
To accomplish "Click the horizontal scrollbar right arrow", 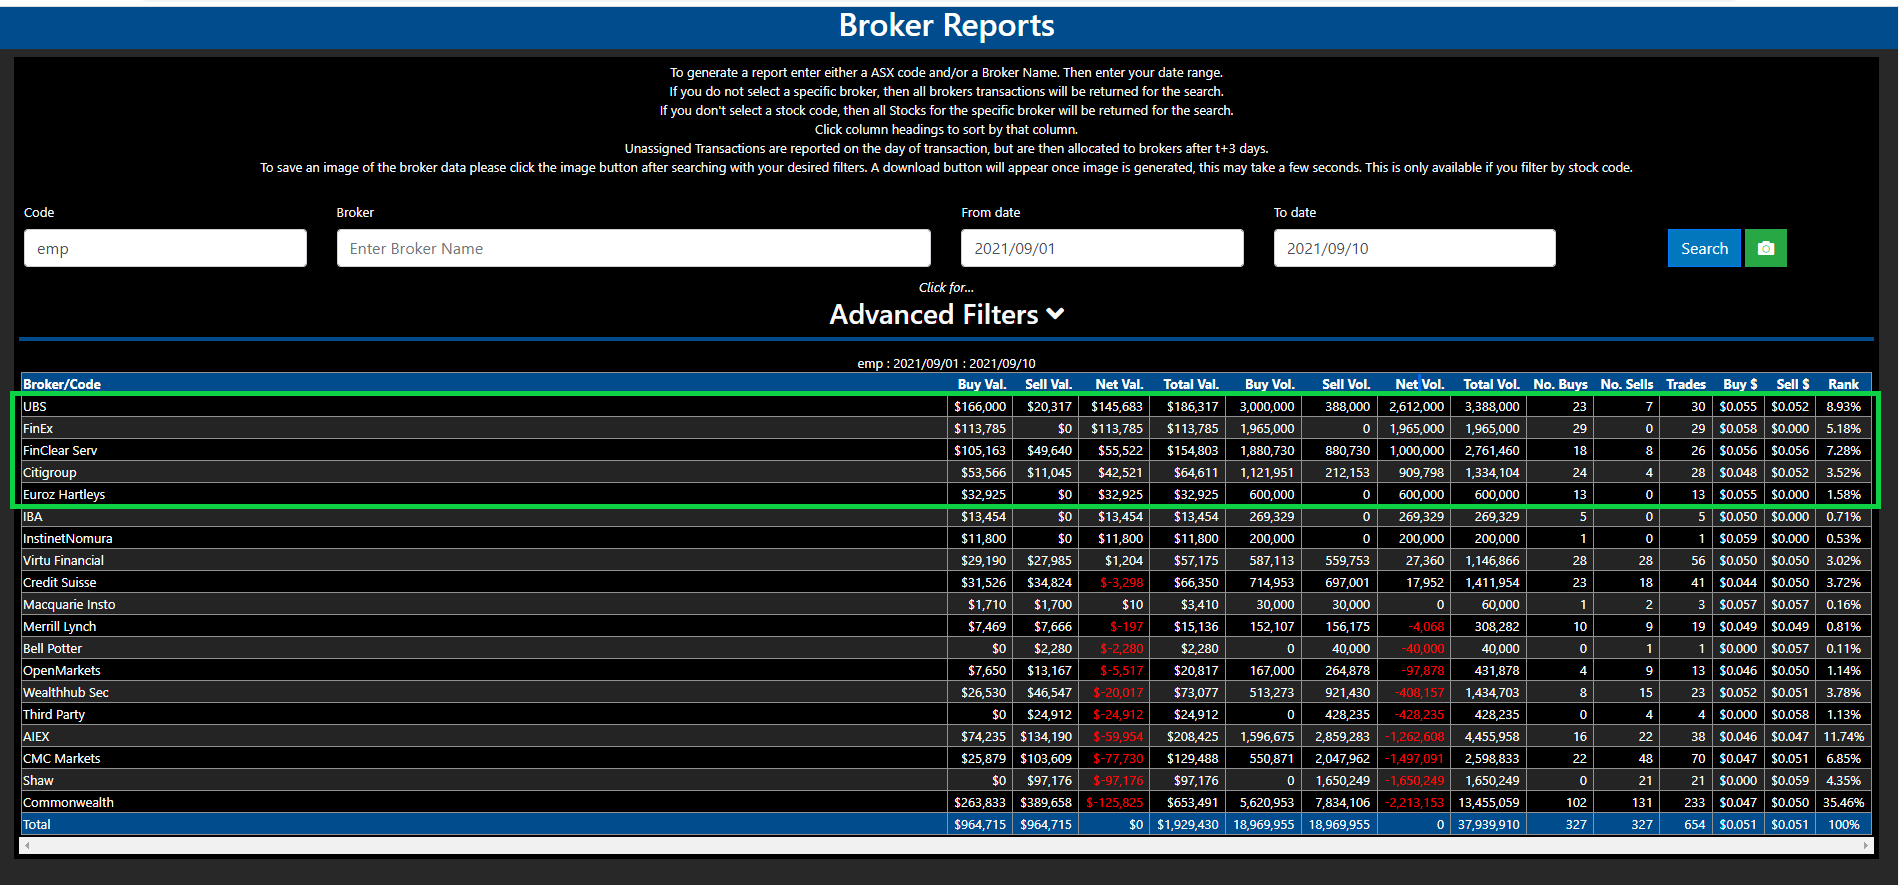I will (x=1866, y=845).
